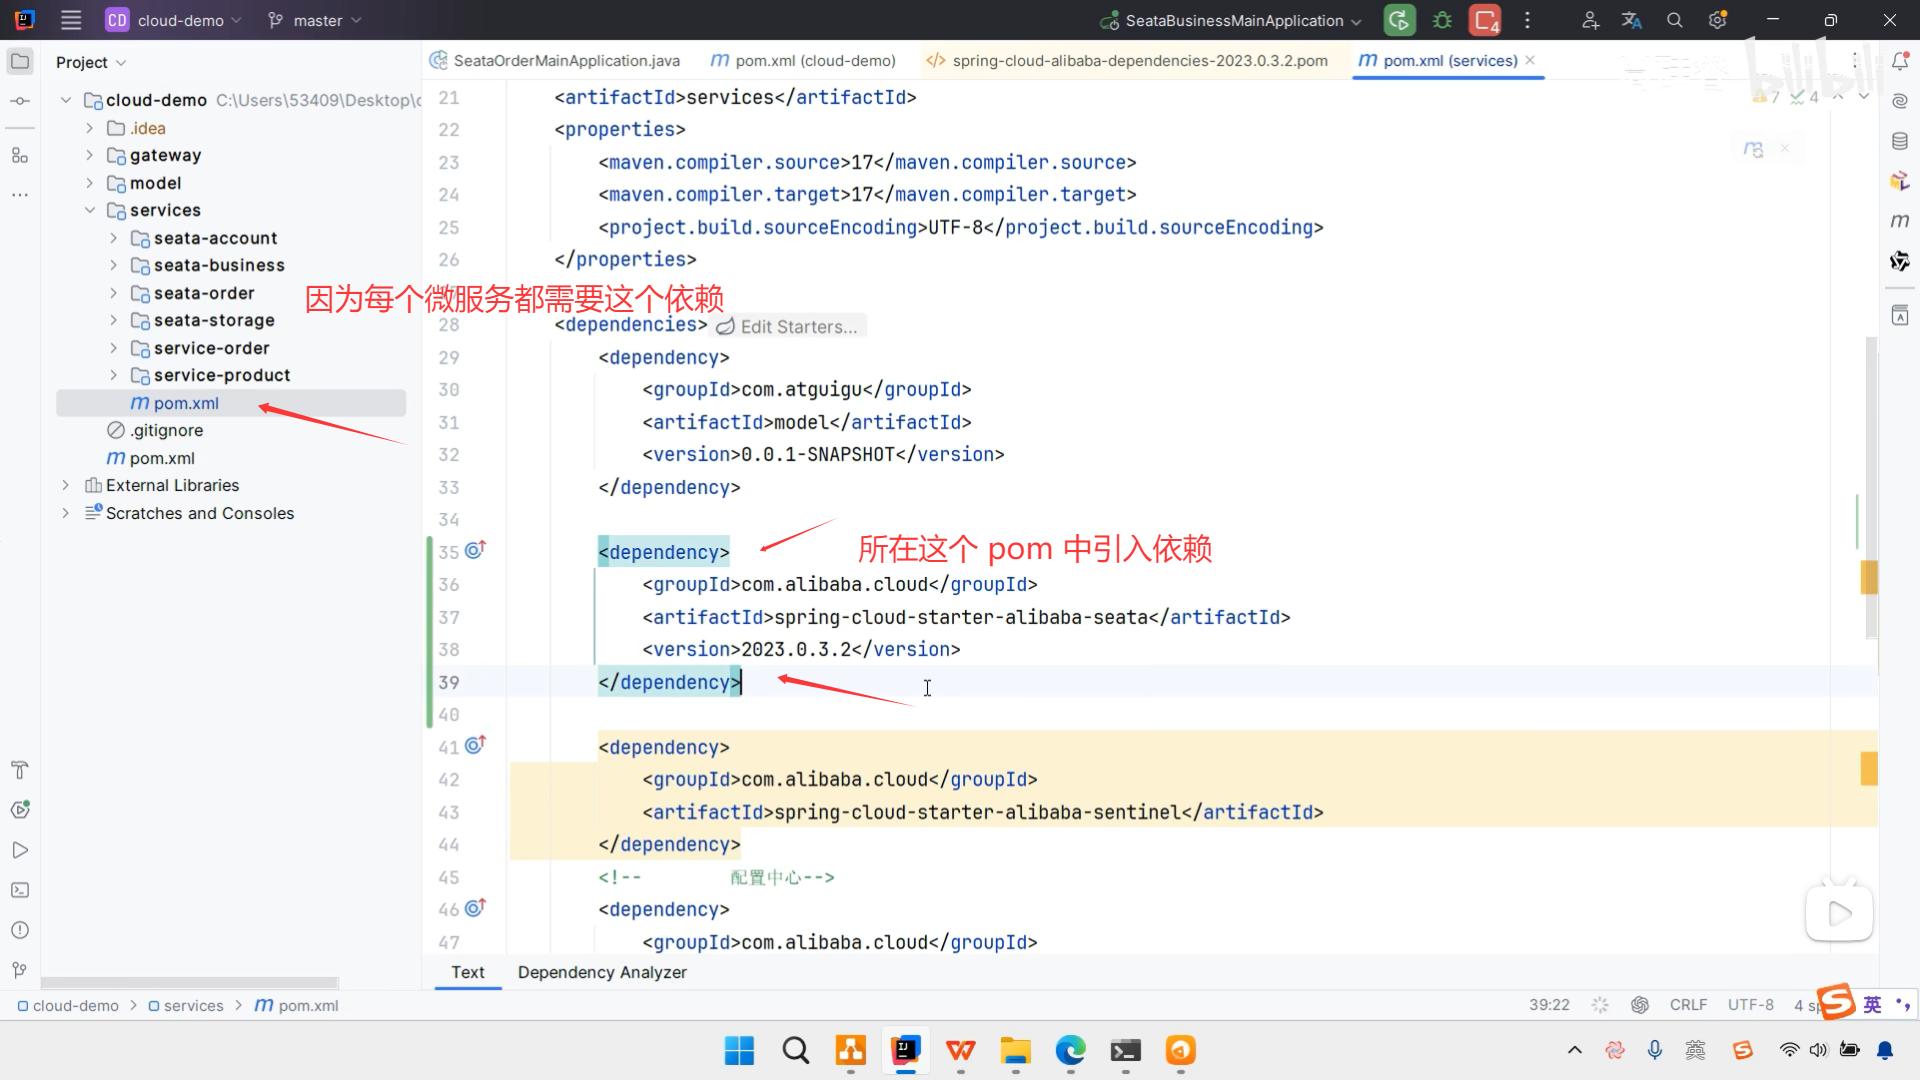Switch to SeataOrderMainApplication.java tab

[x=565, y=61]
